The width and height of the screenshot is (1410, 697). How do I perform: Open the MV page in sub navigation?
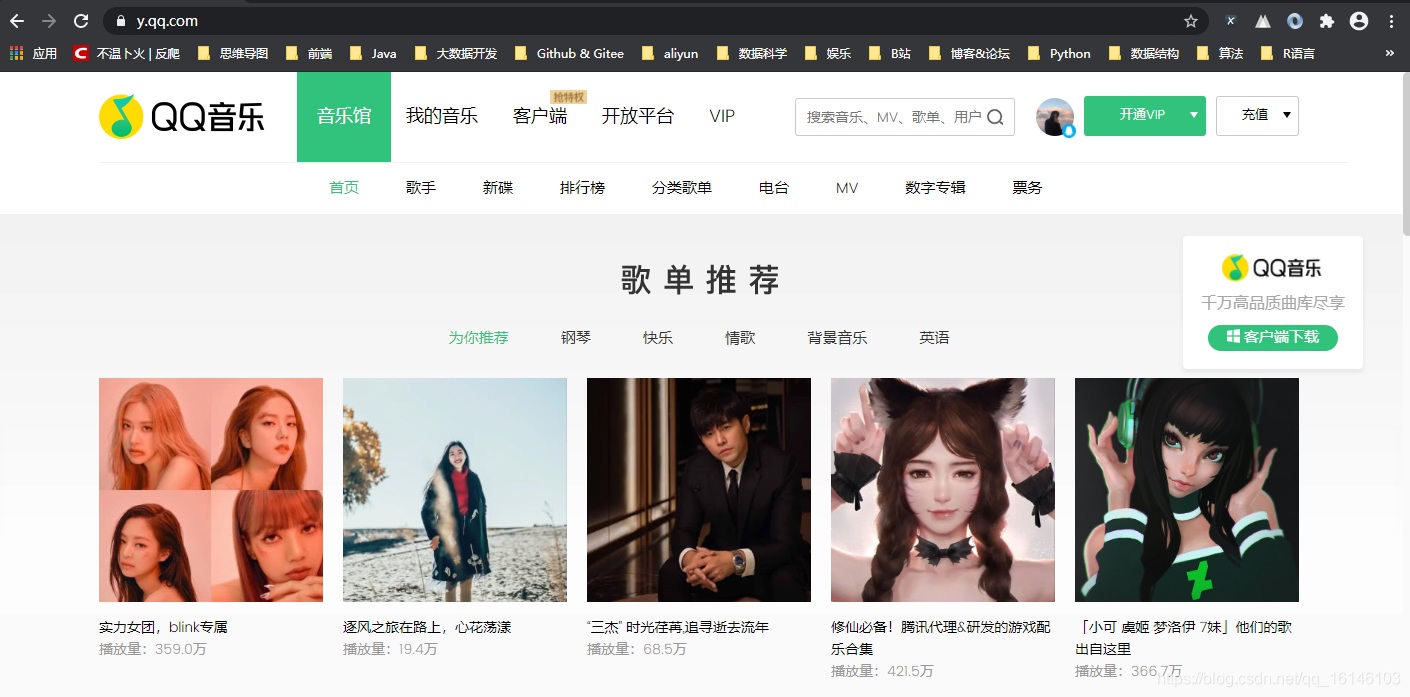(x=847, y=188)
